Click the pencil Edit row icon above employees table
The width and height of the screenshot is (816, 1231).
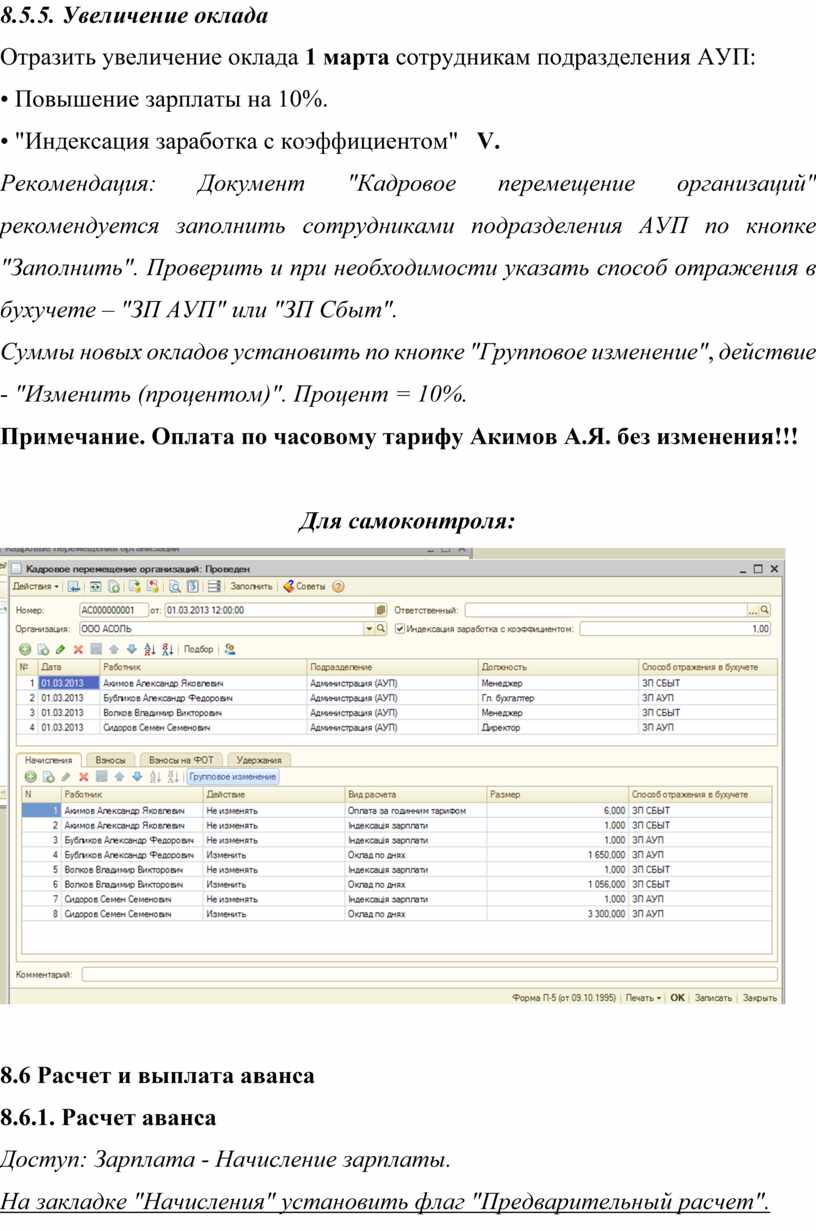tap(60, 649)
